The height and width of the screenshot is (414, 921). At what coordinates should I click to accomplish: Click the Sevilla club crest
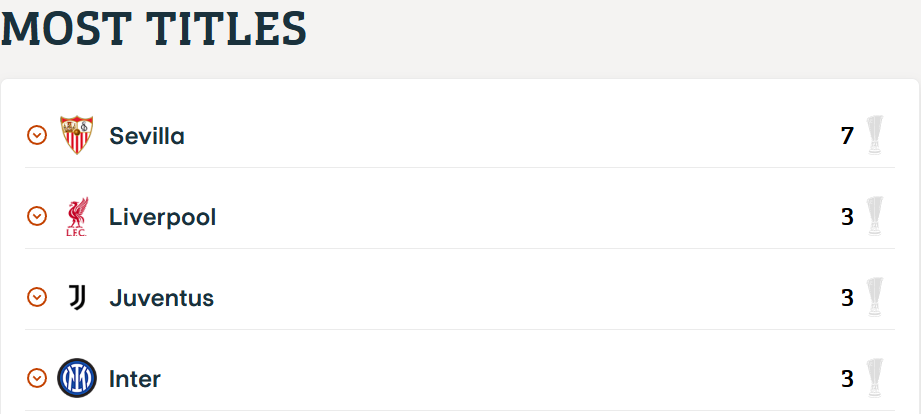pyautogui.click(x=77, y=136)
